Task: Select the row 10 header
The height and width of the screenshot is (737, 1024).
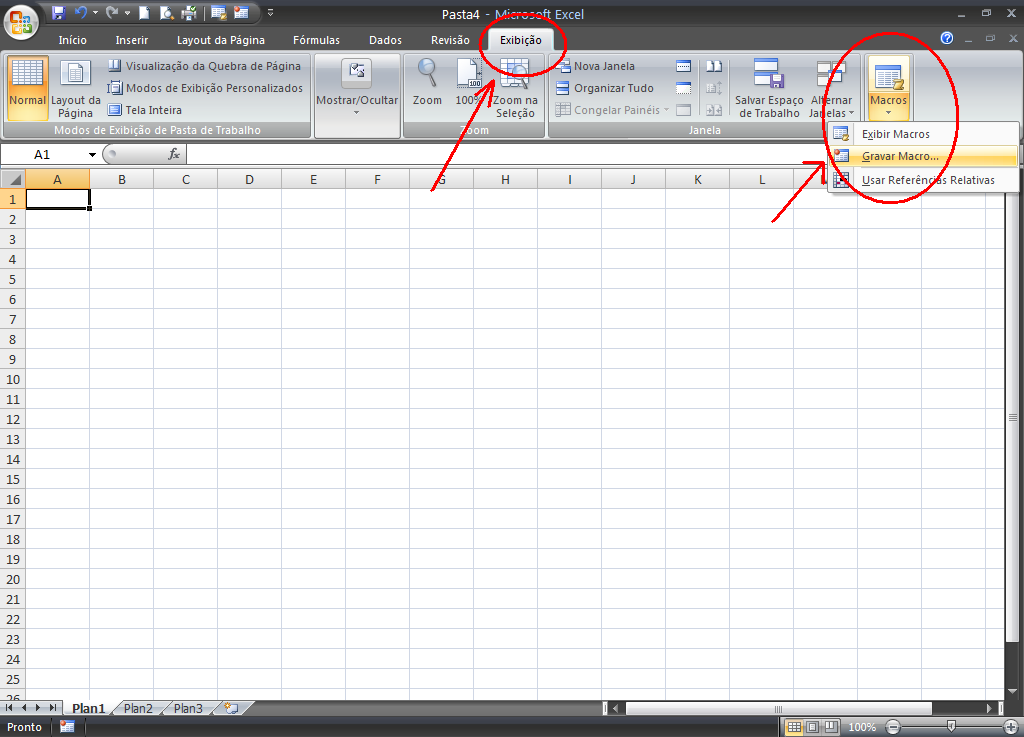Action: point(13,379)
